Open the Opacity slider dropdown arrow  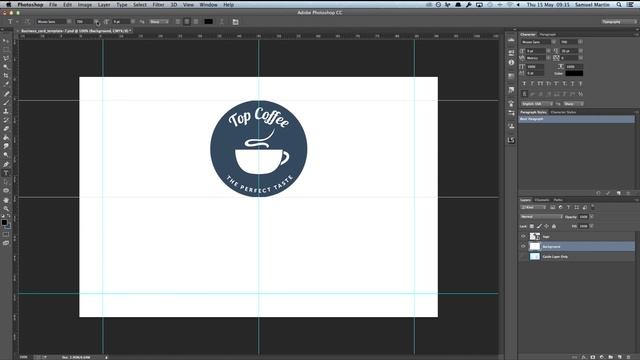pyautogui.click(x=591, y=217)
